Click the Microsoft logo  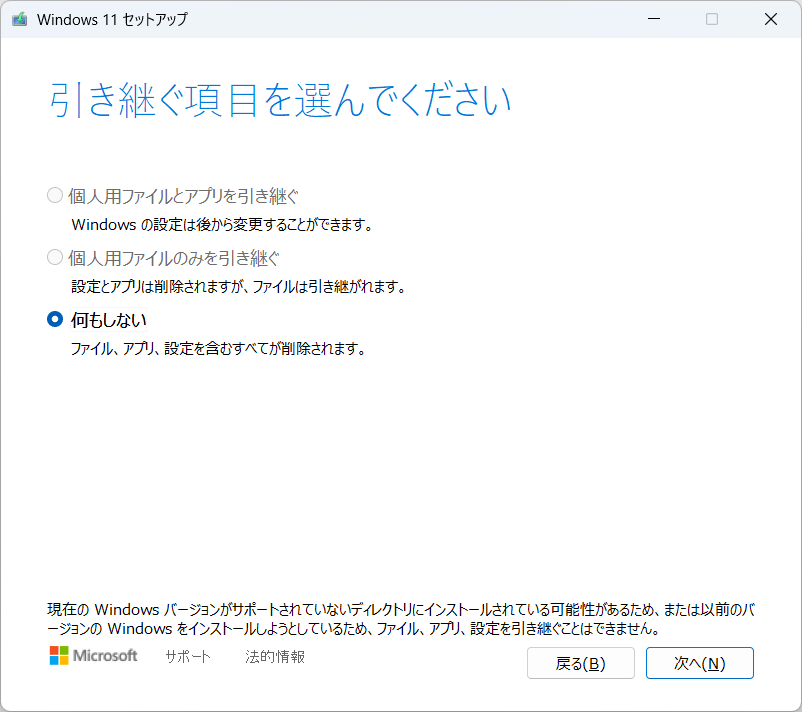94,655
